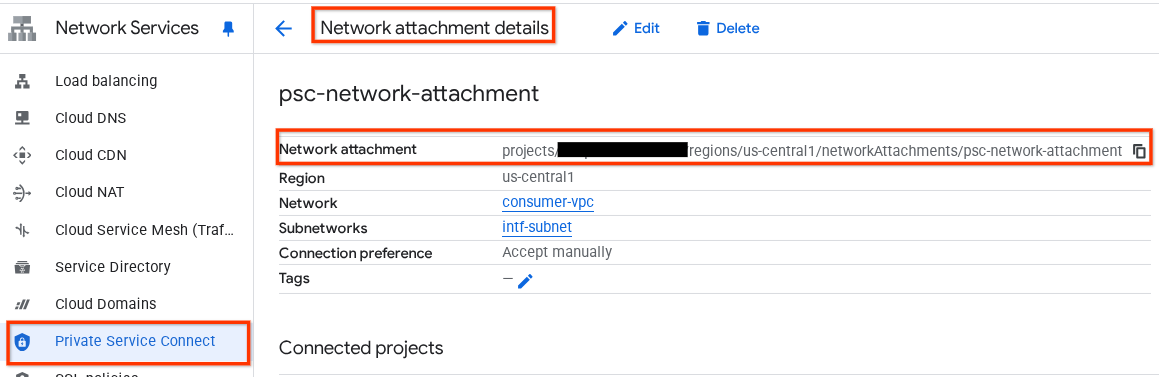Viewport: 1159px width, 377px height.
Task: Click the Cloud DNS sidebar icon
Action: [x=22, y=118]
